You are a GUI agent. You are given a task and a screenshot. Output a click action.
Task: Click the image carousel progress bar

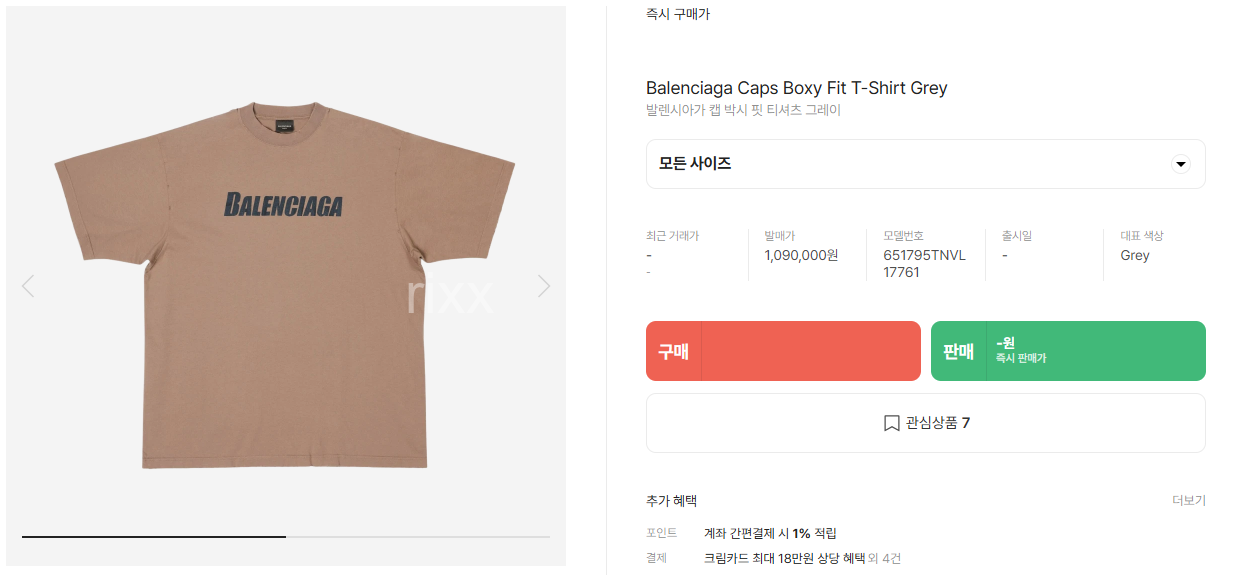[286, 537]
